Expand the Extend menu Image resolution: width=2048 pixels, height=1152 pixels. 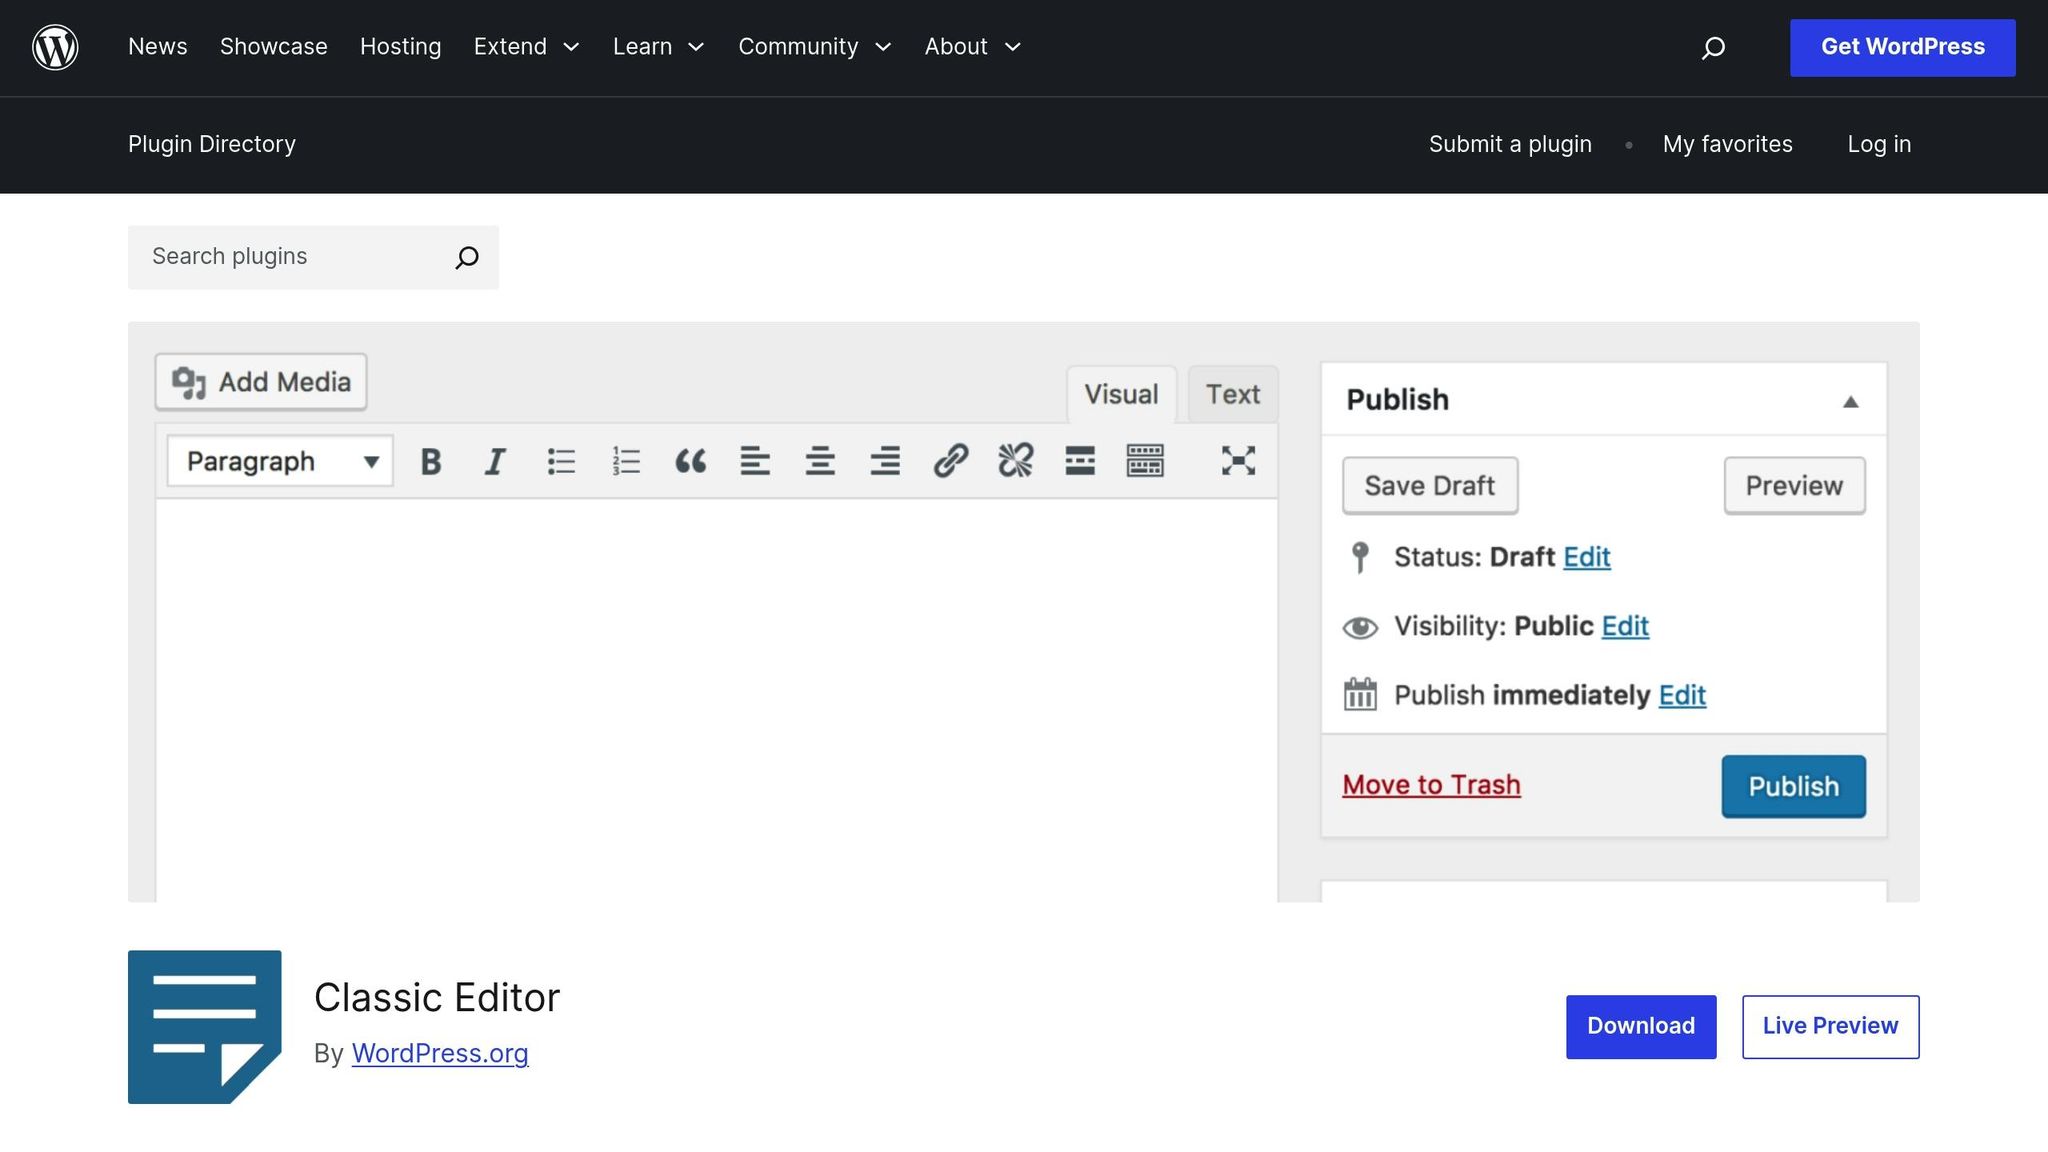pyautogui.click(x=526, y=47)
